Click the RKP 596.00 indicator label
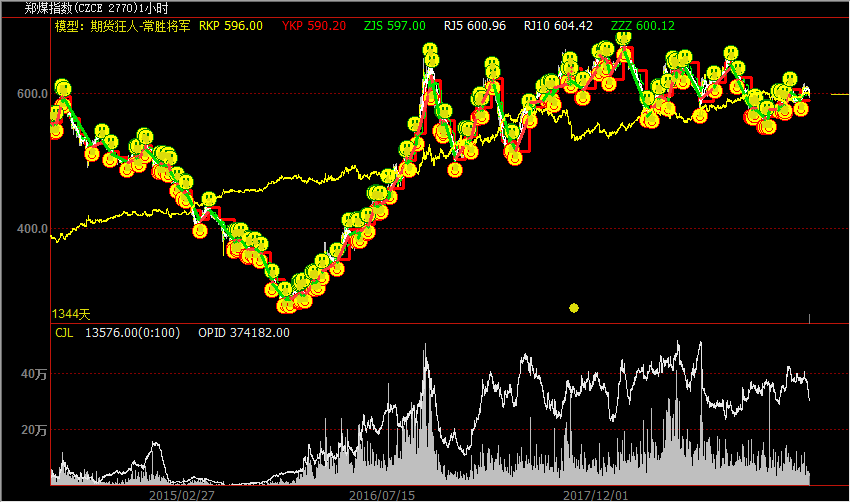Screen dimensions: 851x503 (x=231, y=25)
